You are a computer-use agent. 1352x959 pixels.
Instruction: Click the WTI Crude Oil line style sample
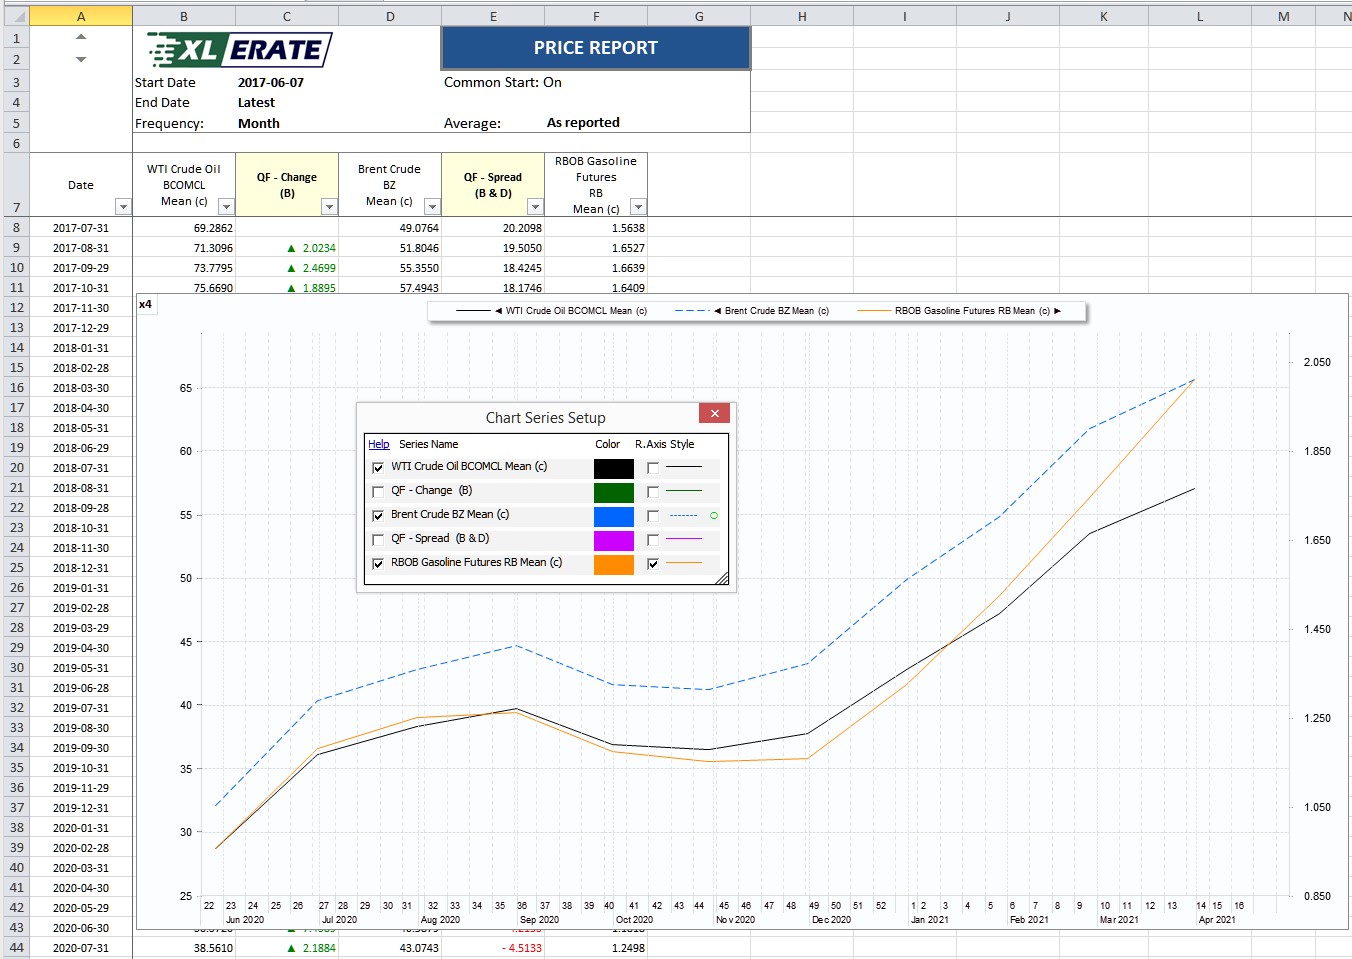683,467
